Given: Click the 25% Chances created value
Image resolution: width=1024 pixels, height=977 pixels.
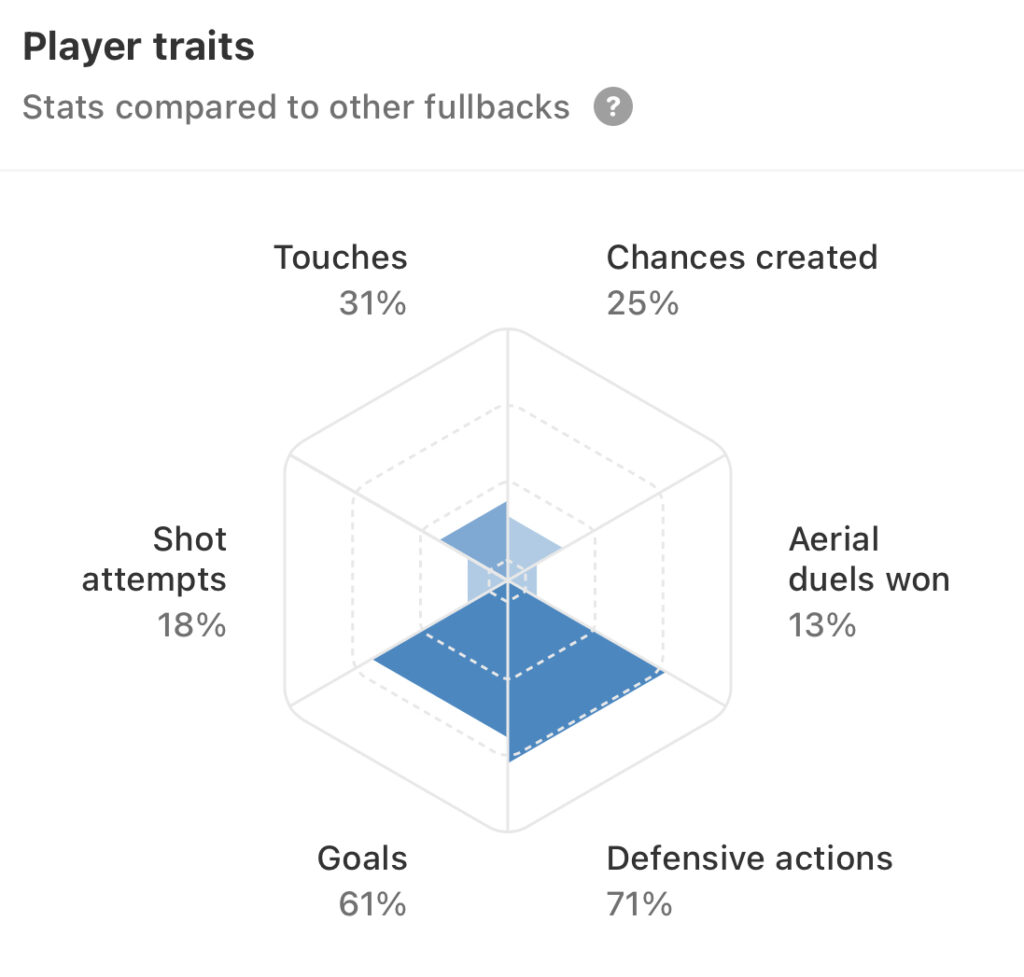Looking at the screenshot, I should (643, 304).
